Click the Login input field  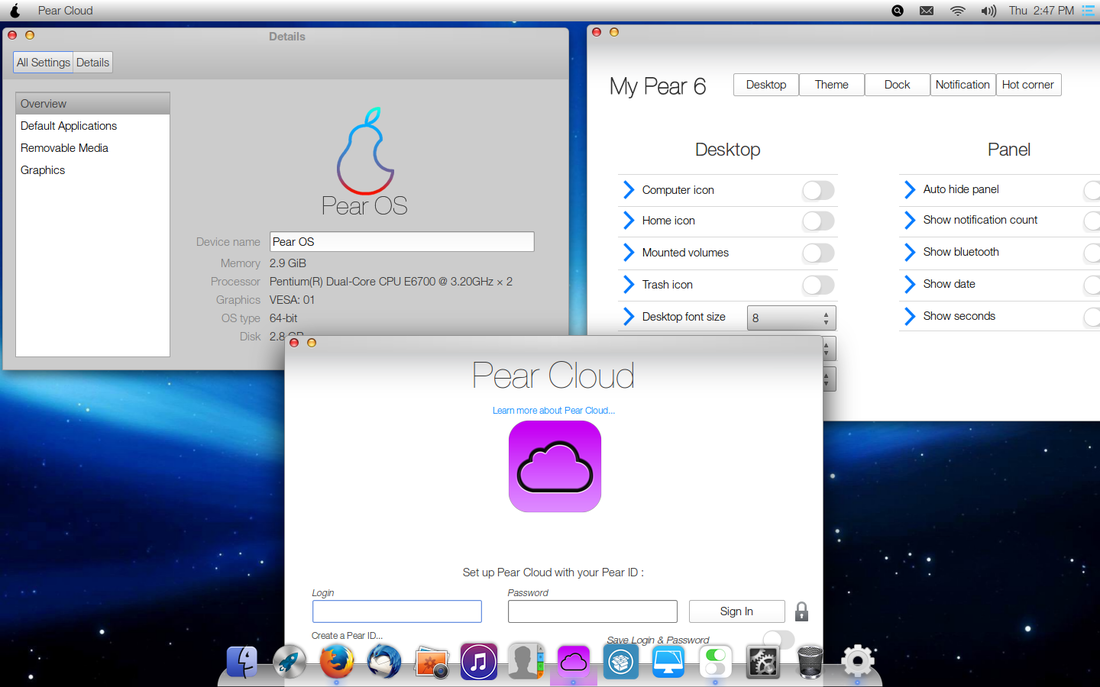click(397, 611)
